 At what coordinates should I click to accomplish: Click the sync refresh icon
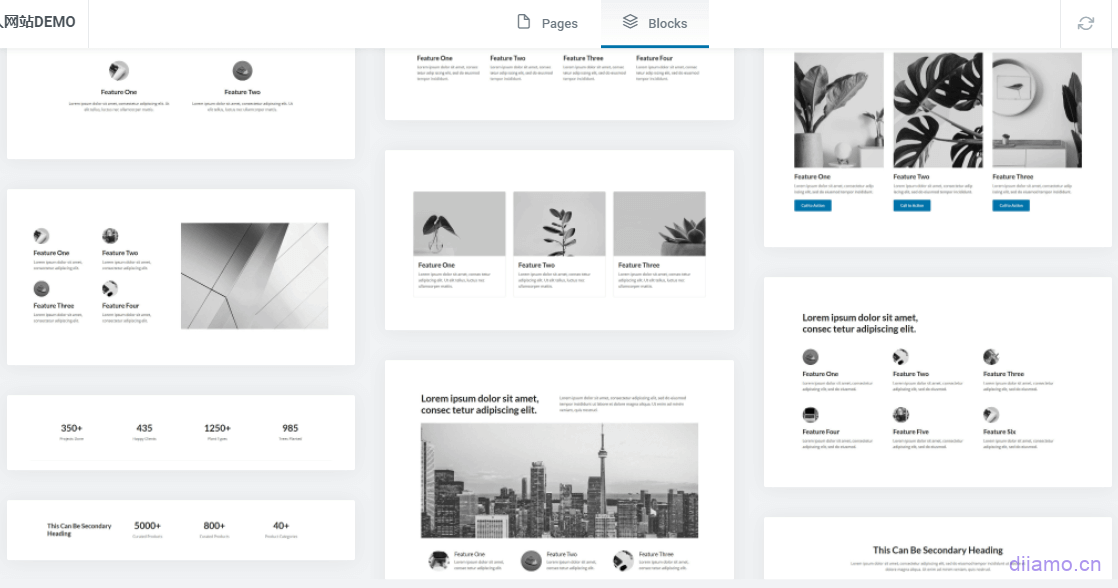pos(1085,23)
